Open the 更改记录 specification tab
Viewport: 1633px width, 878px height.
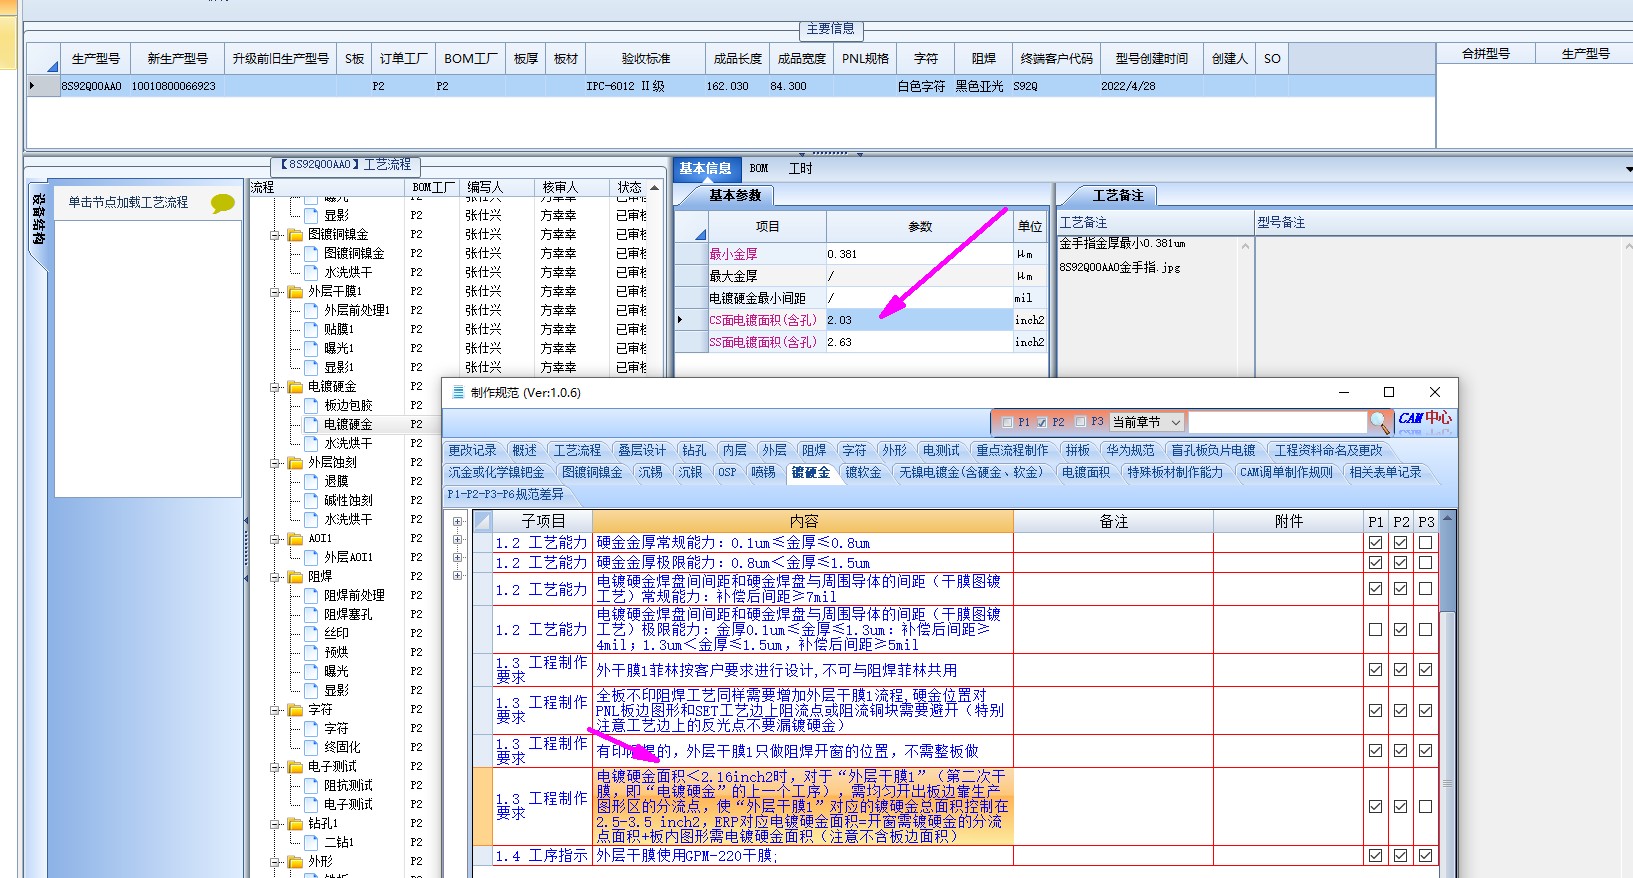click(473, 450)
